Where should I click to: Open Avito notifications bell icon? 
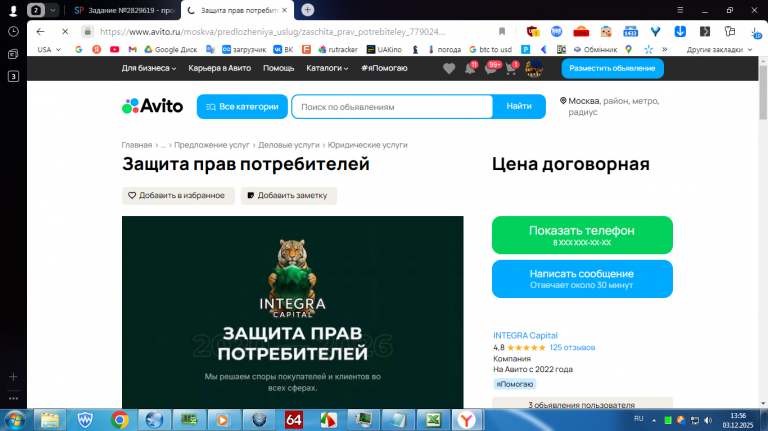click(470, 69)
